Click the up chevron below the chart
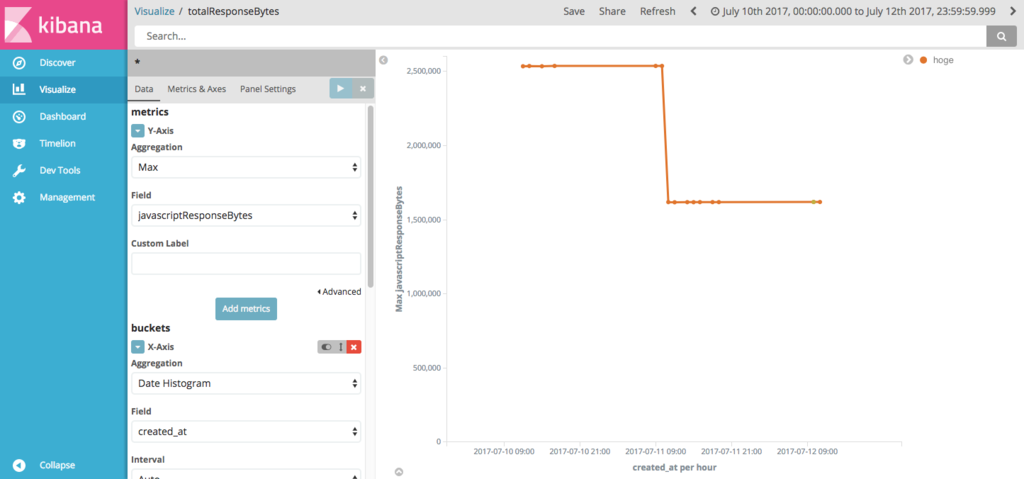Viewport: 1024px width, 479px height. coord(400,471)
